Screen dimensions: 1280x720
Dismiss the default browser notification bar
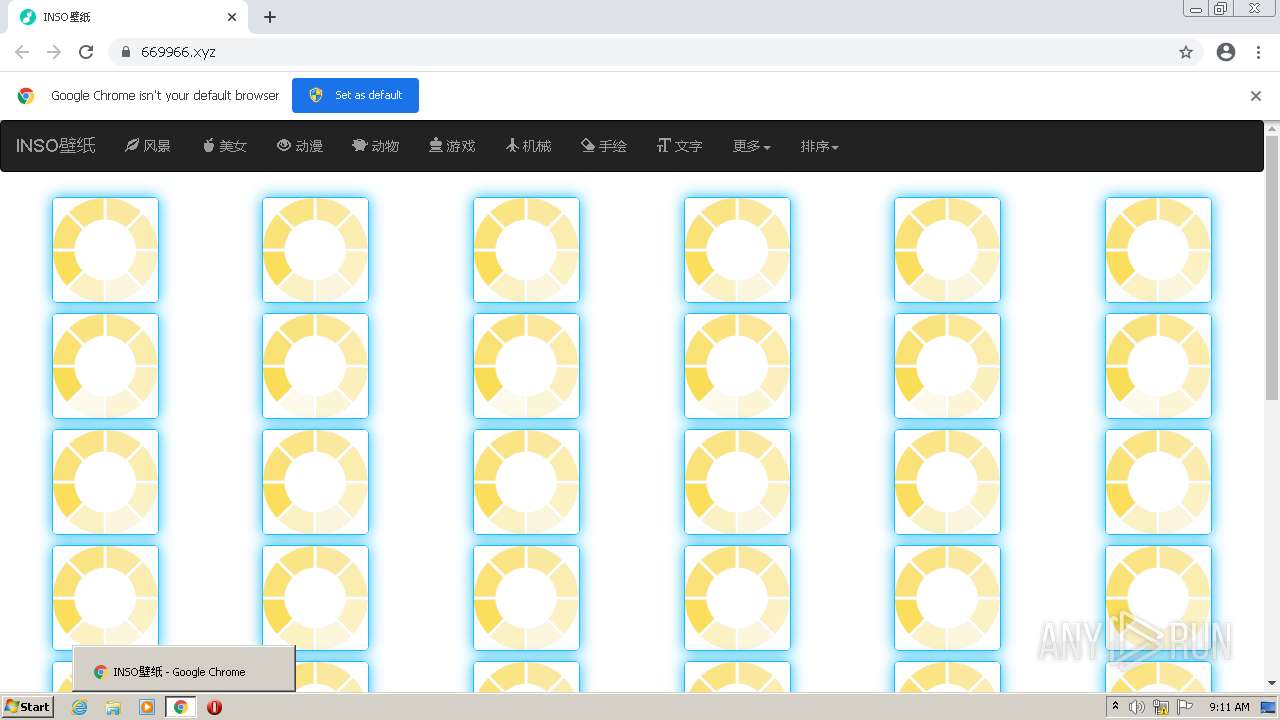(x=1256, y=96)
